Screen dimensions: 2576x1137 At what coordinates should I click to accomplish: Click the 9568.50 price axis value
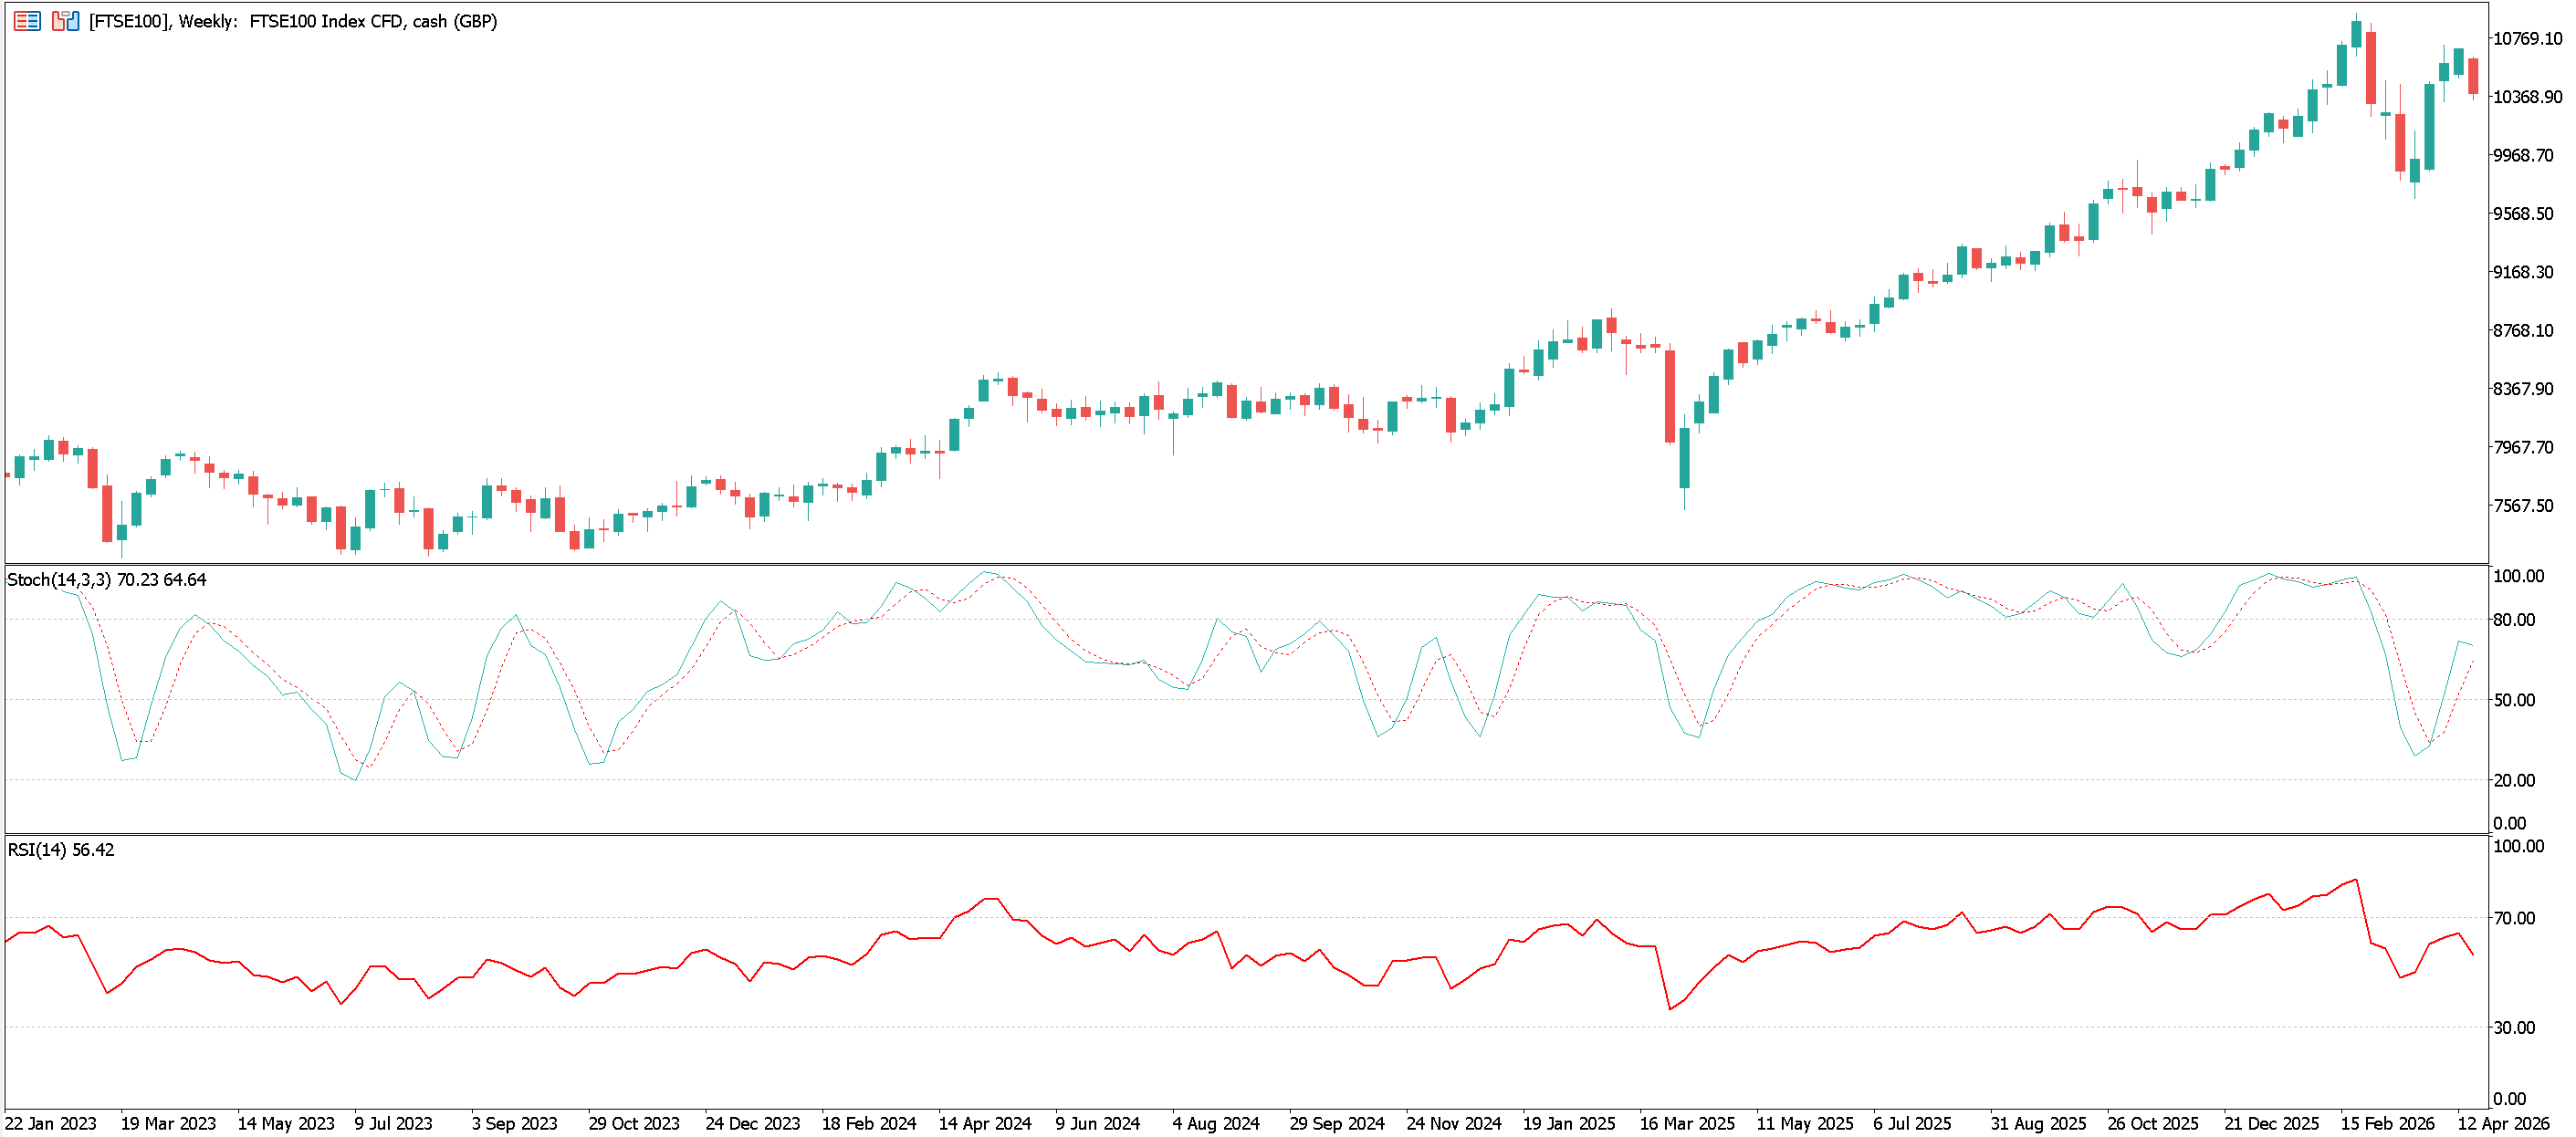coord(2523,214)
